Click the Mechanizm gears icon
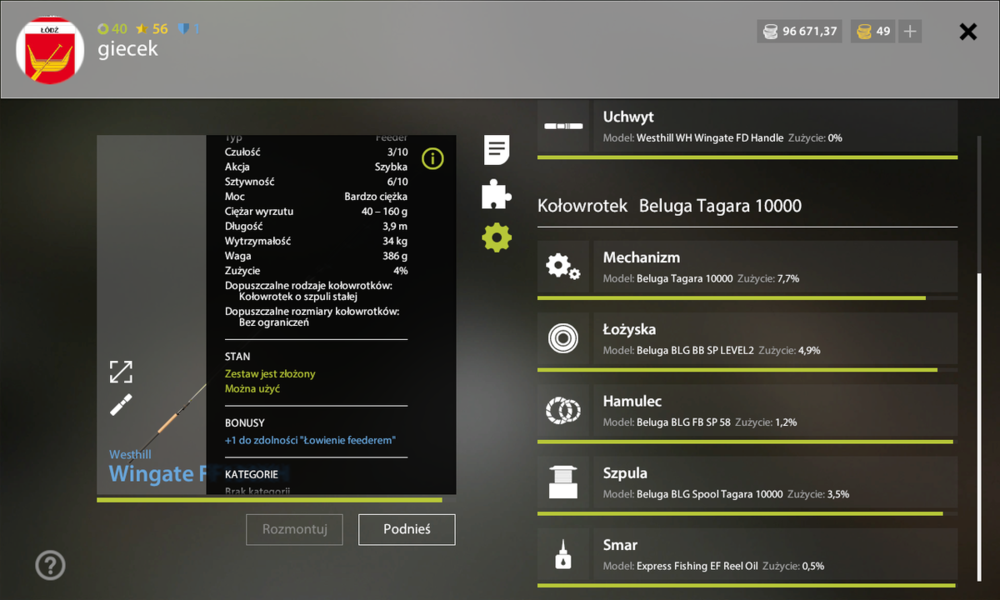This screenshot has width=1000, height=600. [563, 267]
